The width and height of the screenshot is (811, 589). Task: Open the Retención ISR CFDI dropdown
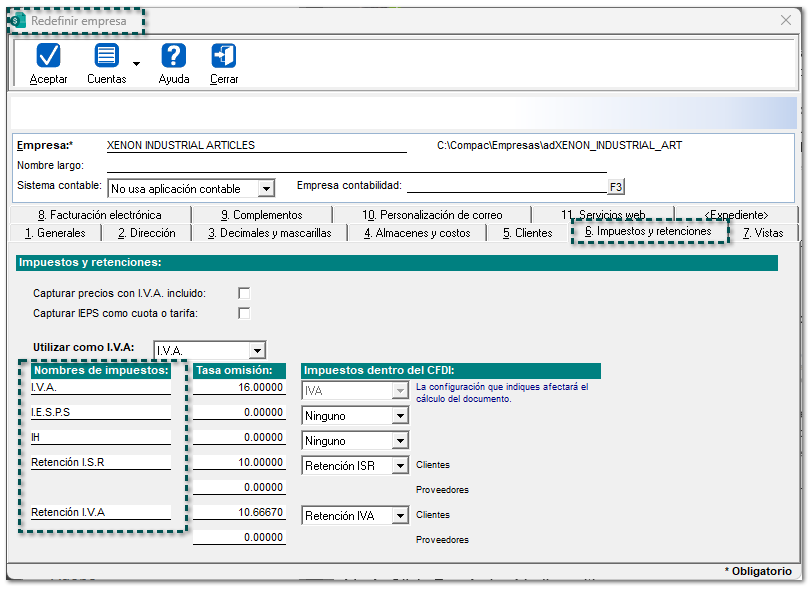[400, 465]
